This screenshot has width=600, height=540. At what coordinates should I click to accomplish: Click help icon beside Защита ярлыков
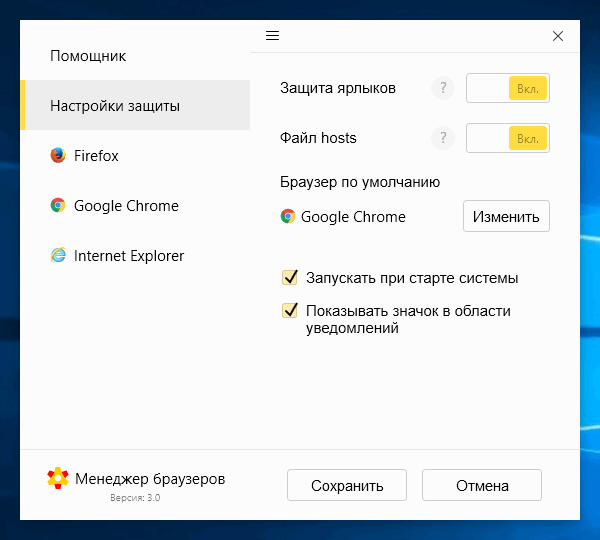pyautogui.click(x=442, y=88)
